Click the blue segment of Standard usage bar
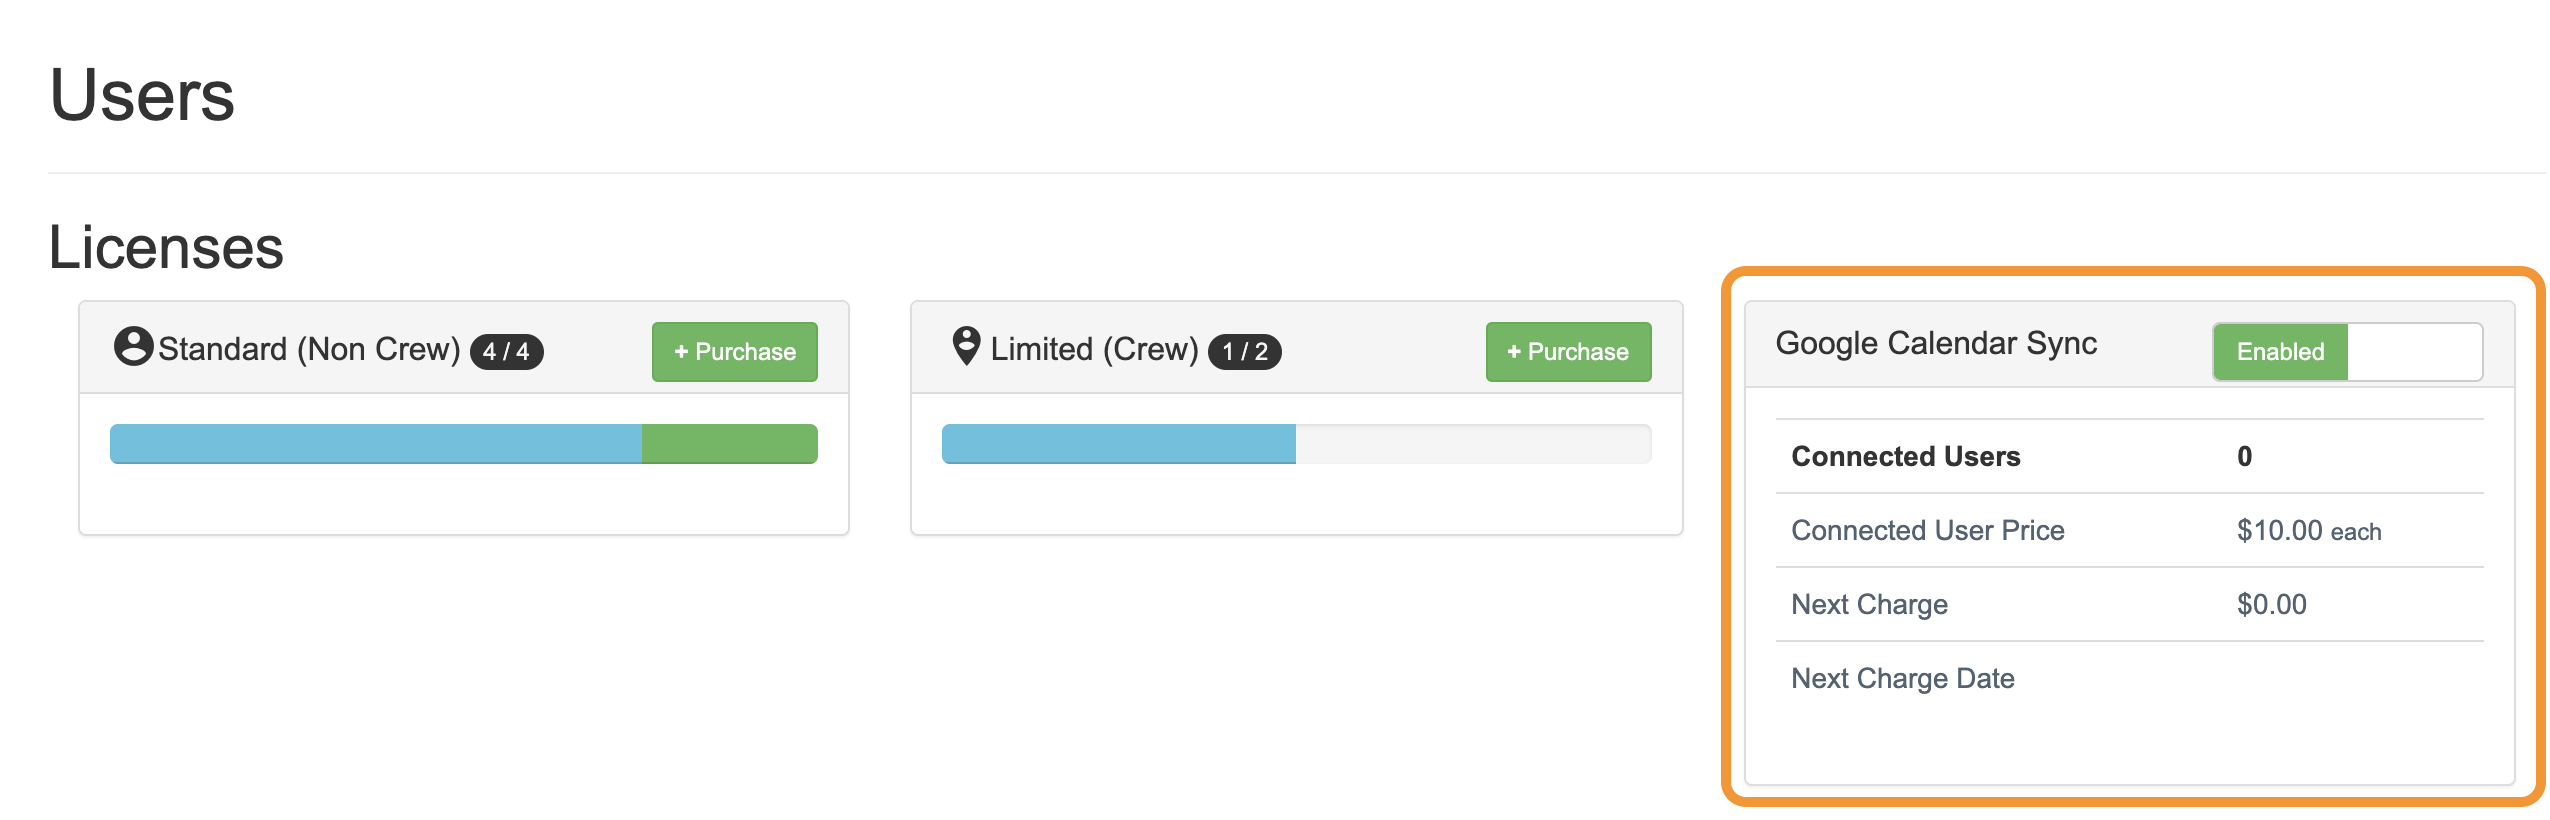Image resolution: width=2550 pixels, height=820 pixels. (375, 444)
